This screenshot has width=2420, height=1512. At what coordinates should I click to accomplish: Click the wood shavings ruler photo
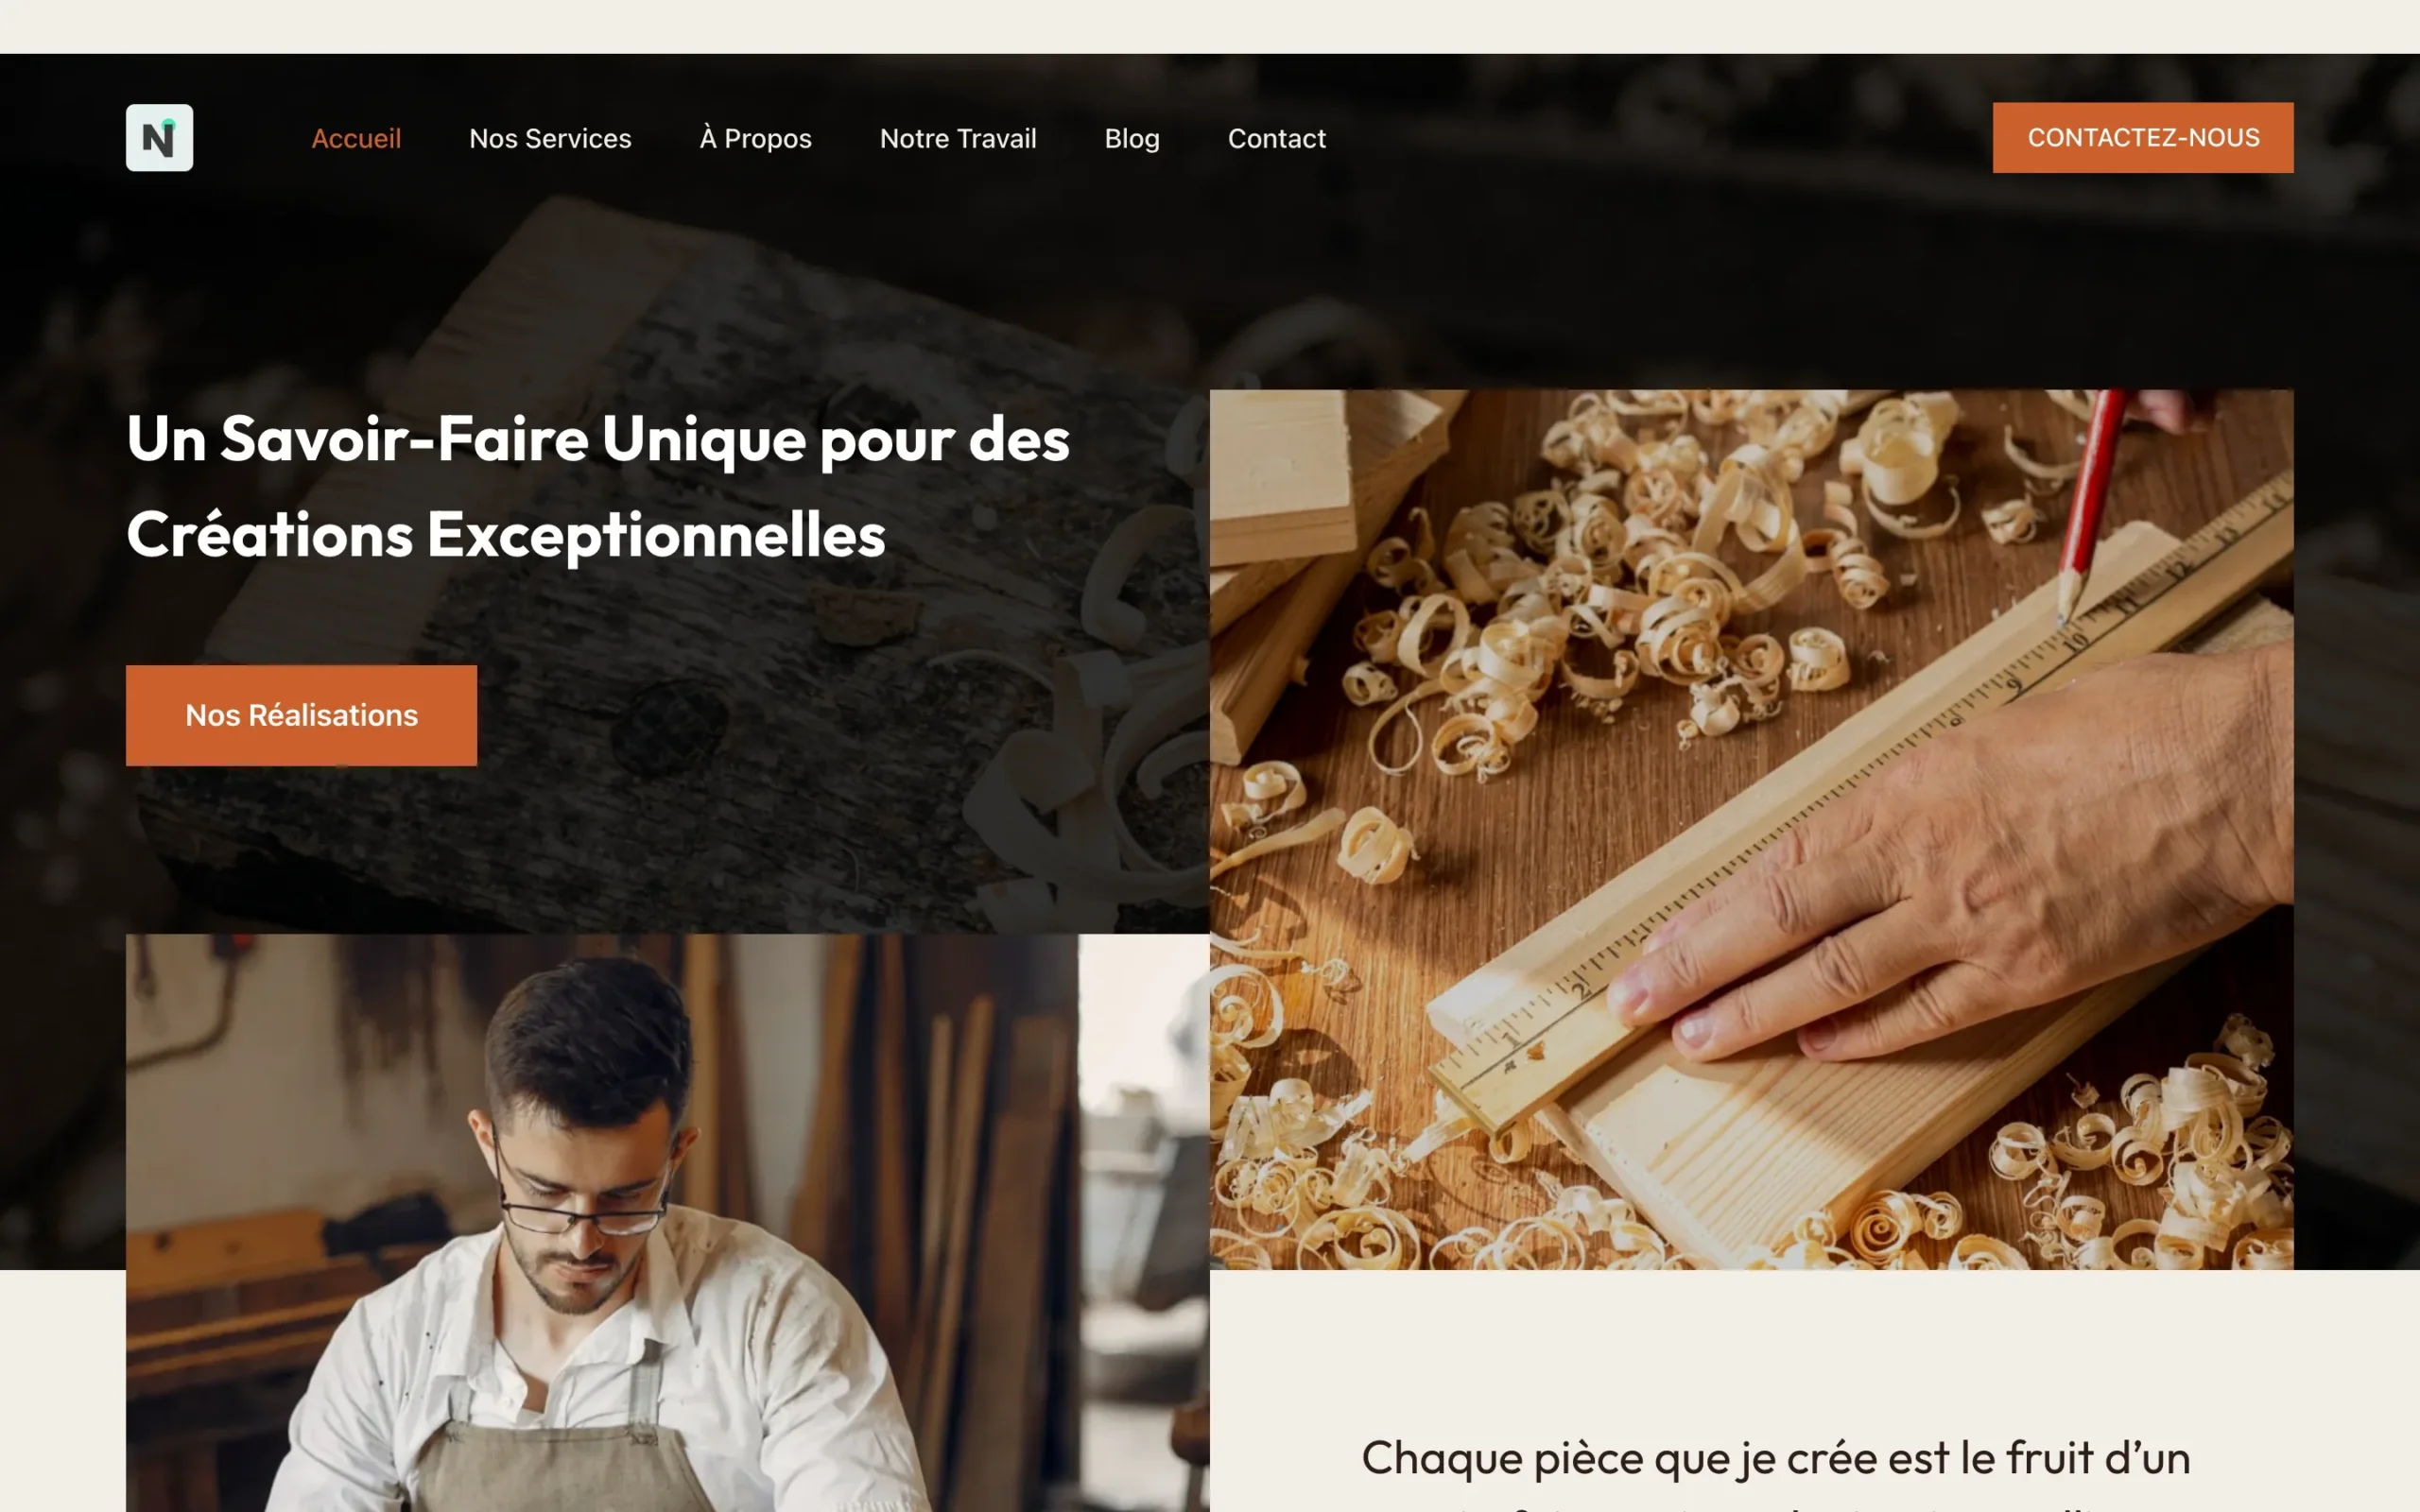[1751, 829]
